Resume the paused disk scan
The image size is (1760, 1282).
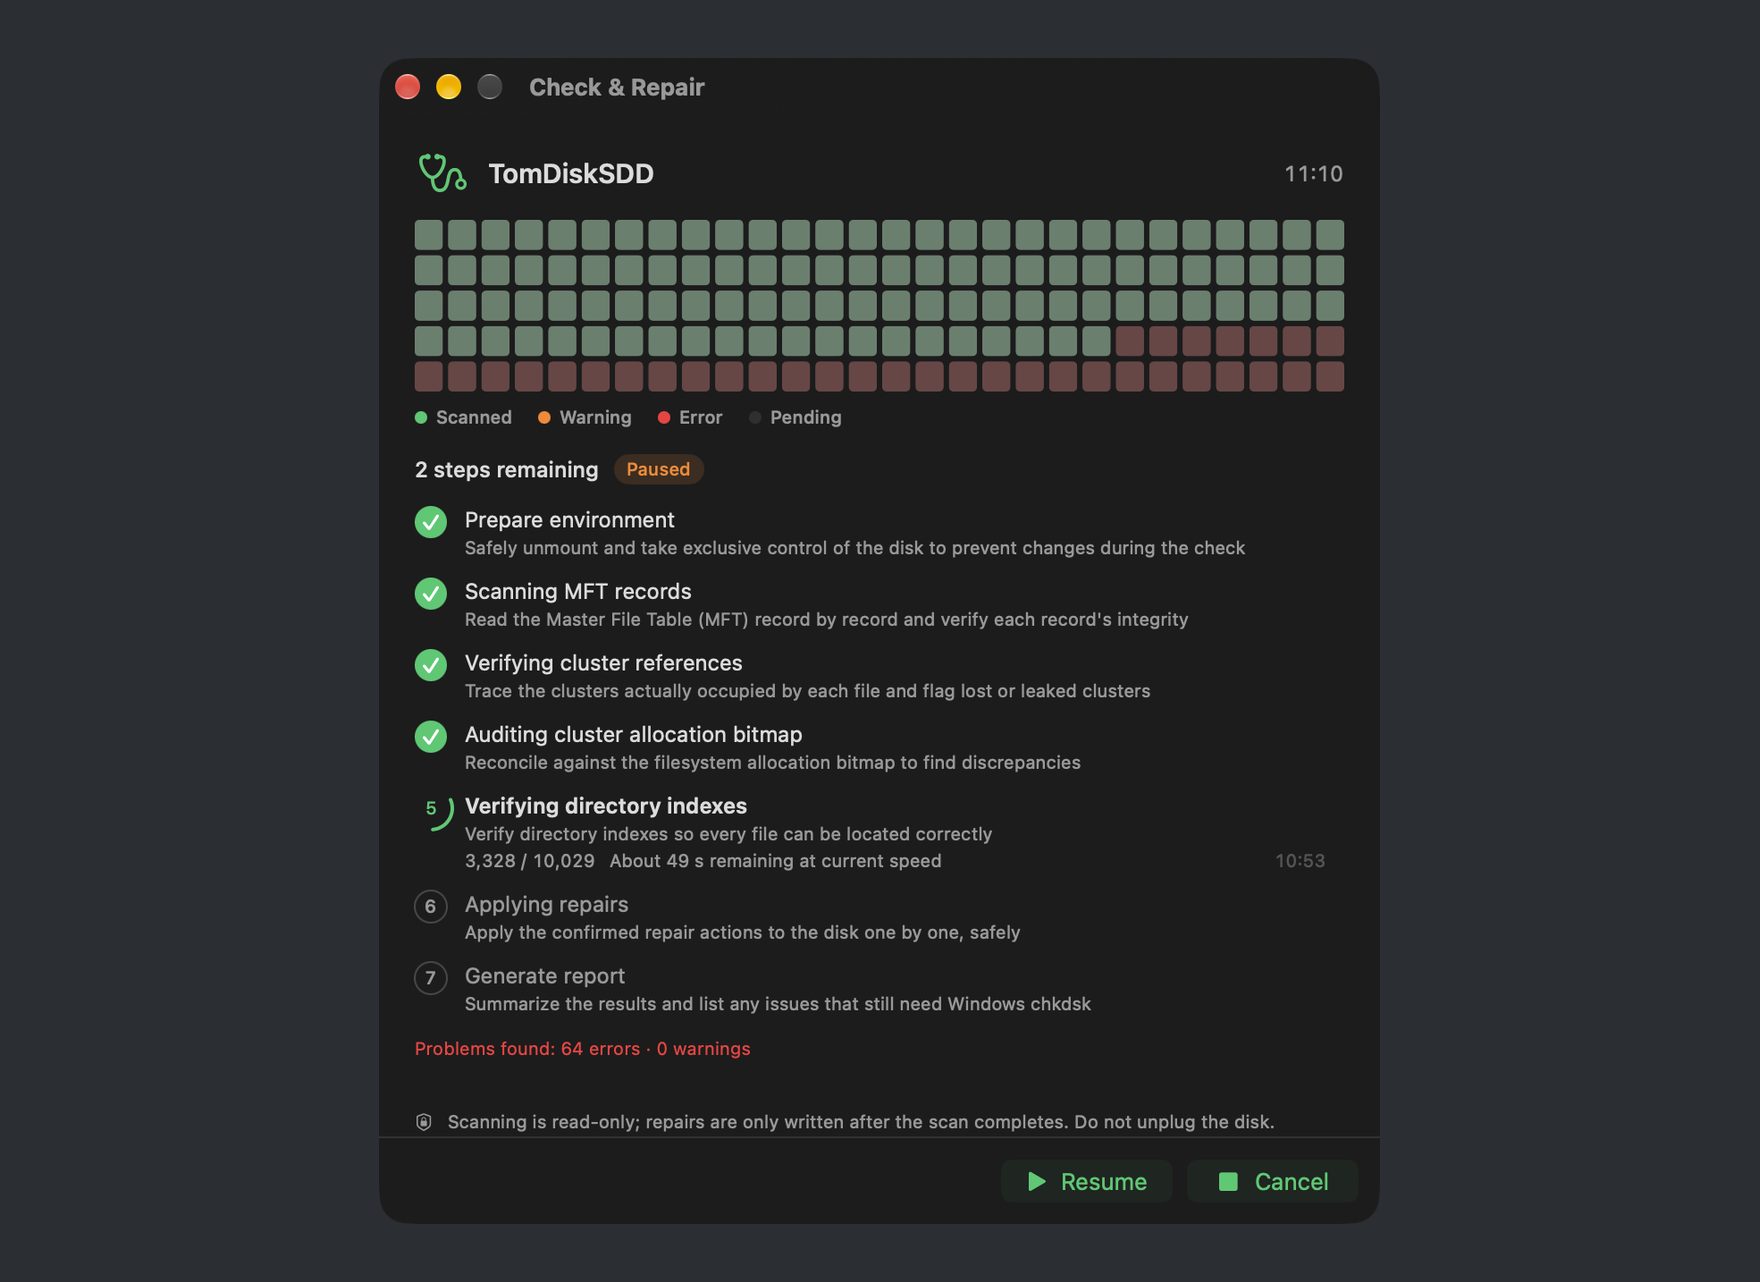coord(1087,1182)
